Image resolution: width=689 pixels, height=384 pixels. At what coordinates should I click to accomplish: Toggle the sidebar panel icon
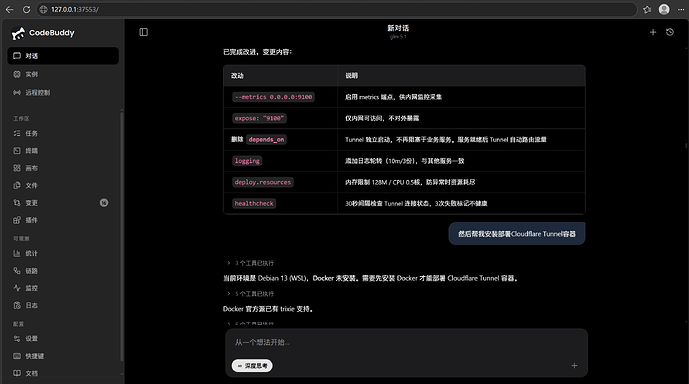pos(144,32)
